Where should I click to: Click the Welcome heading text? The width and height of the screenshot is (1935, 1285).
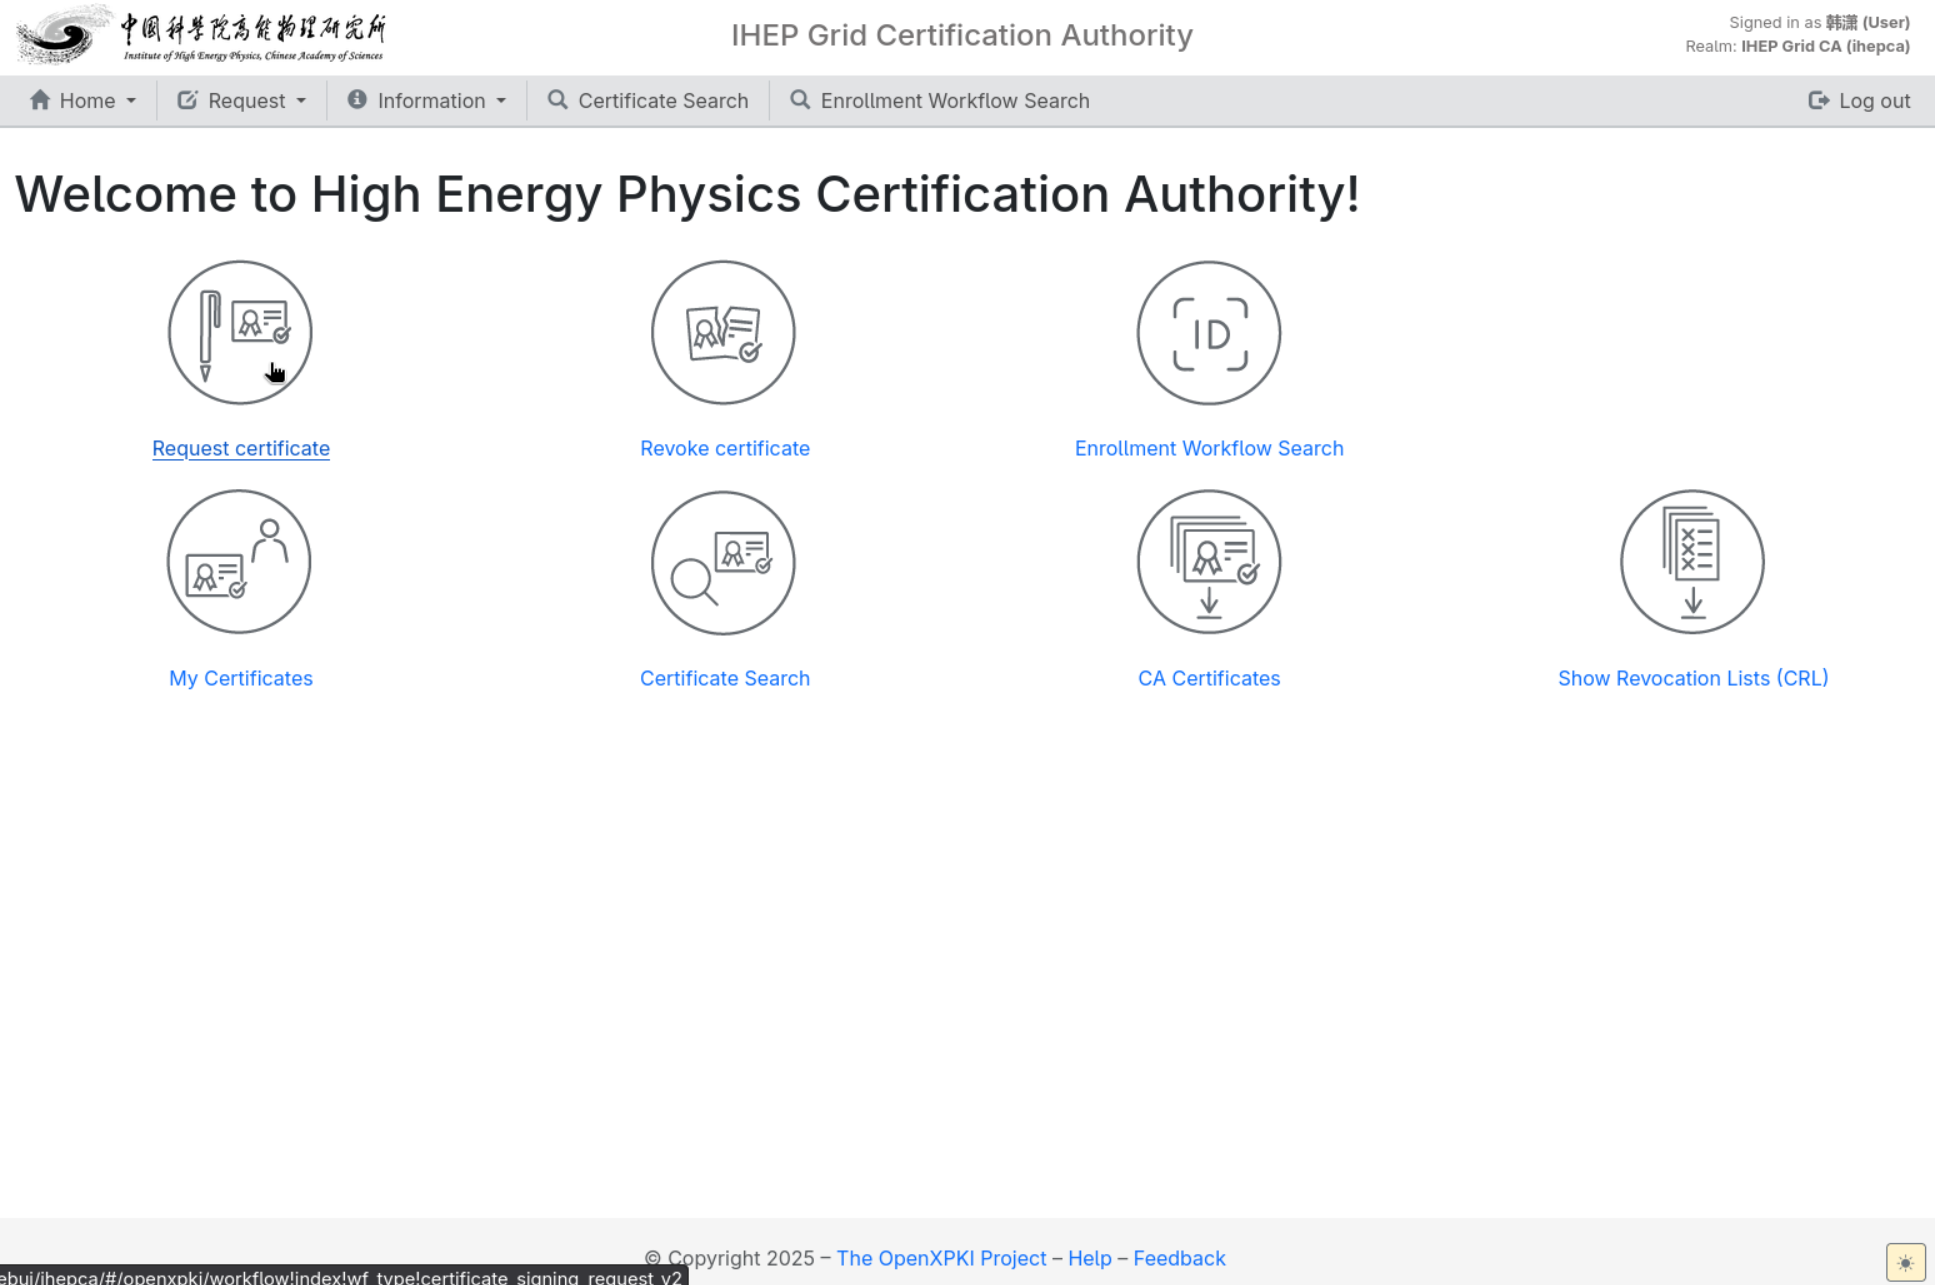[x=687, y=194]
